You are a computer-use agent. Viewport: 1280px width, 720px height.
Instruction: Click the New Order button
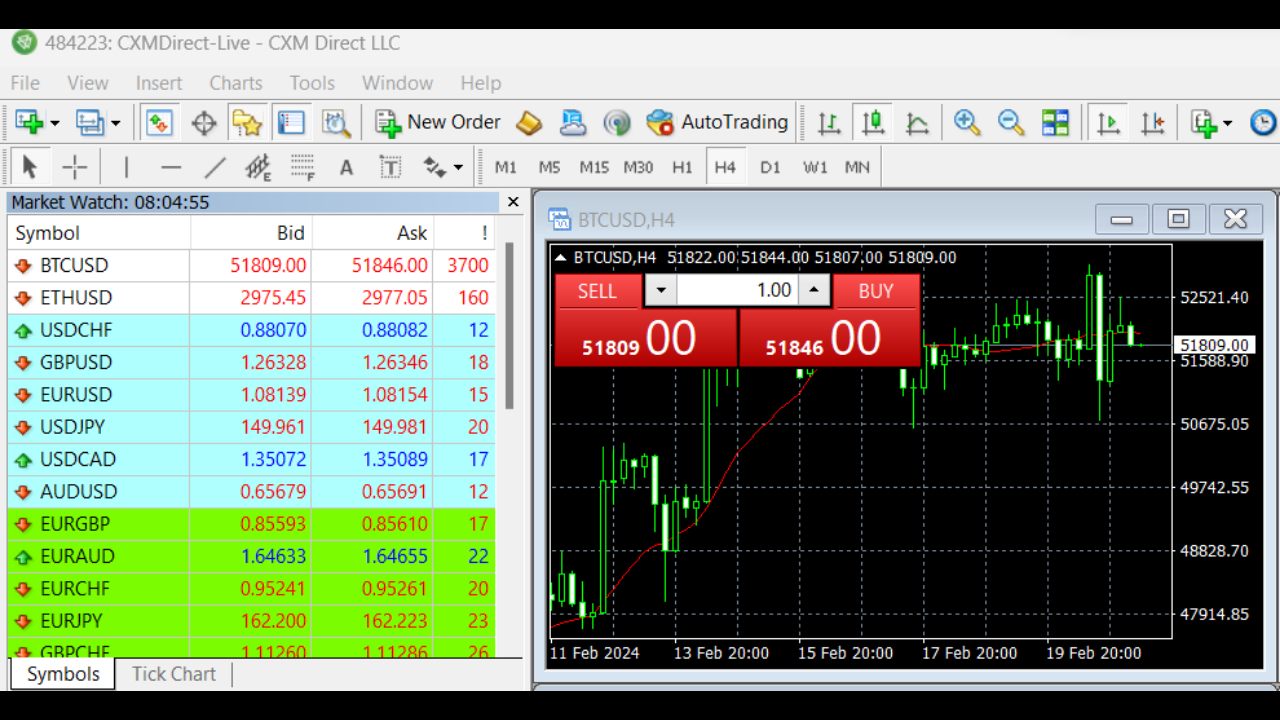tap(437, 122)
